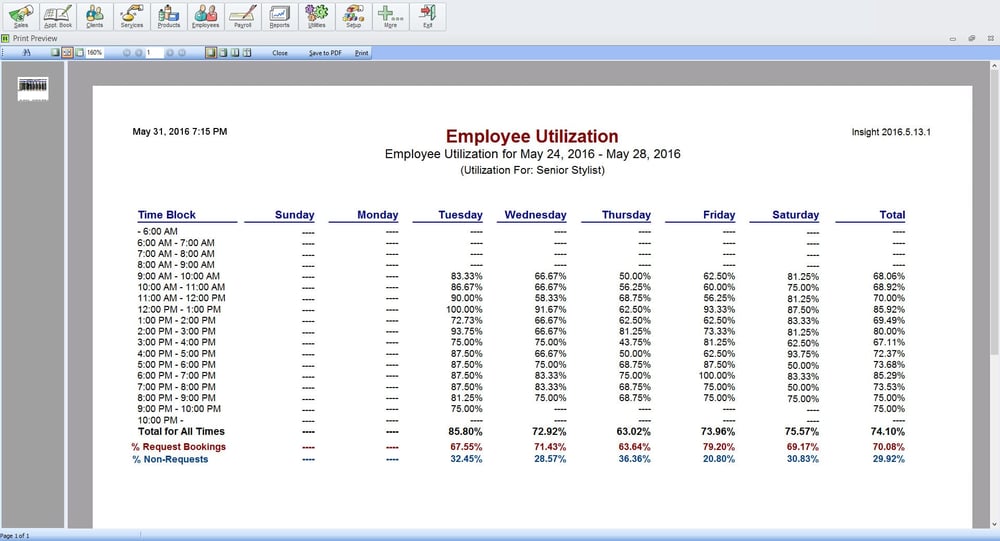Open the Appt. Book icon

pos(57,16)
